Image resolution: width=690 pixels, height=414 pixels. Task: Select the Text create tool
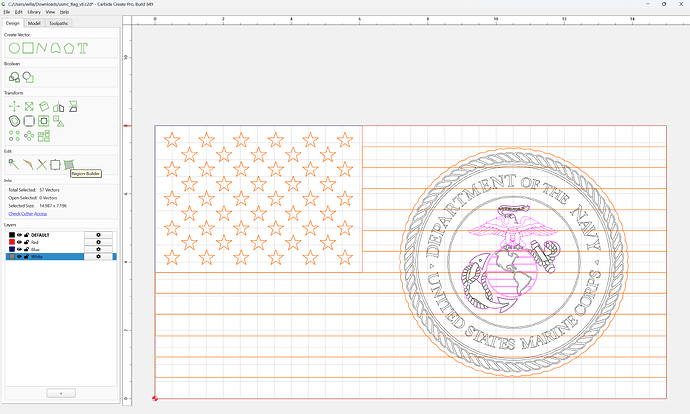(83, 48)
